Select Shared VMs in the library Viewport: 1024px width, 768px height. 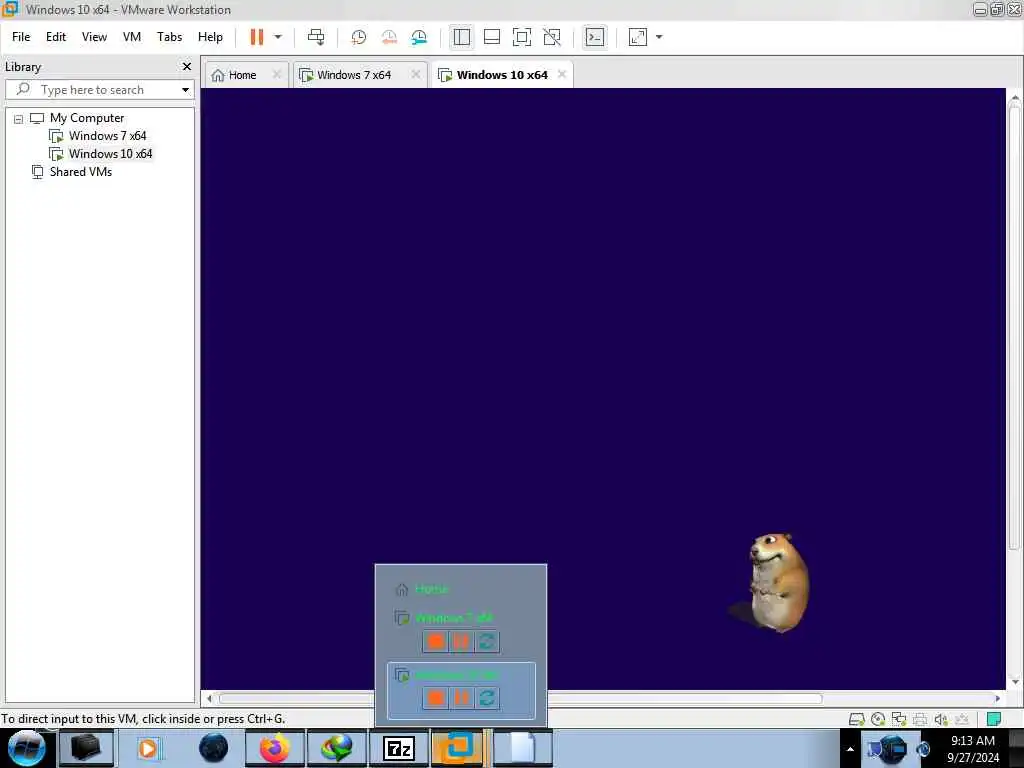click(81, 172)
